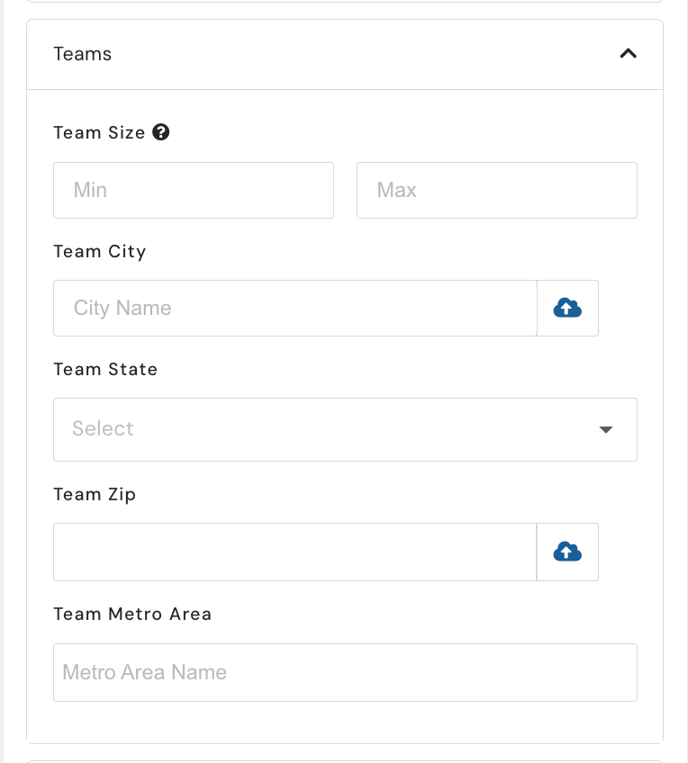This screenshot has width=688, height=763.
Task: Click the "Max" placeholder text
Action: (x=397, y=190)
